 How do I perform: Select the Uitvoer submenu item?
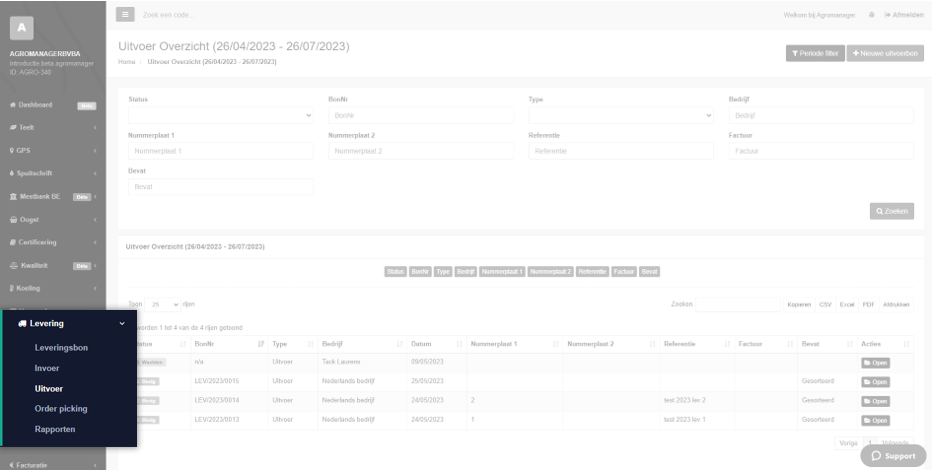coord(49,388)
